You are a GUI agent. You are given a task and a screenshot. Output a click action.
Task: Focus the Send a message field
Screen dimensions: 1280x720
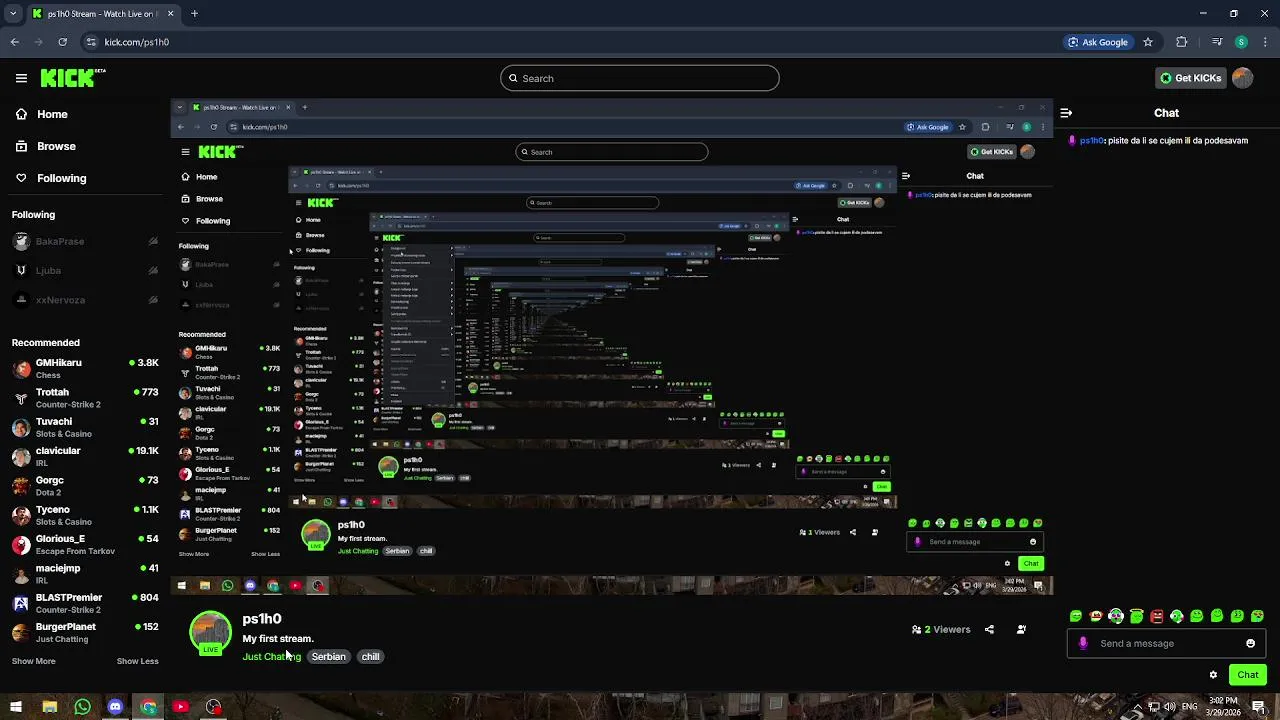[1168, 643]
